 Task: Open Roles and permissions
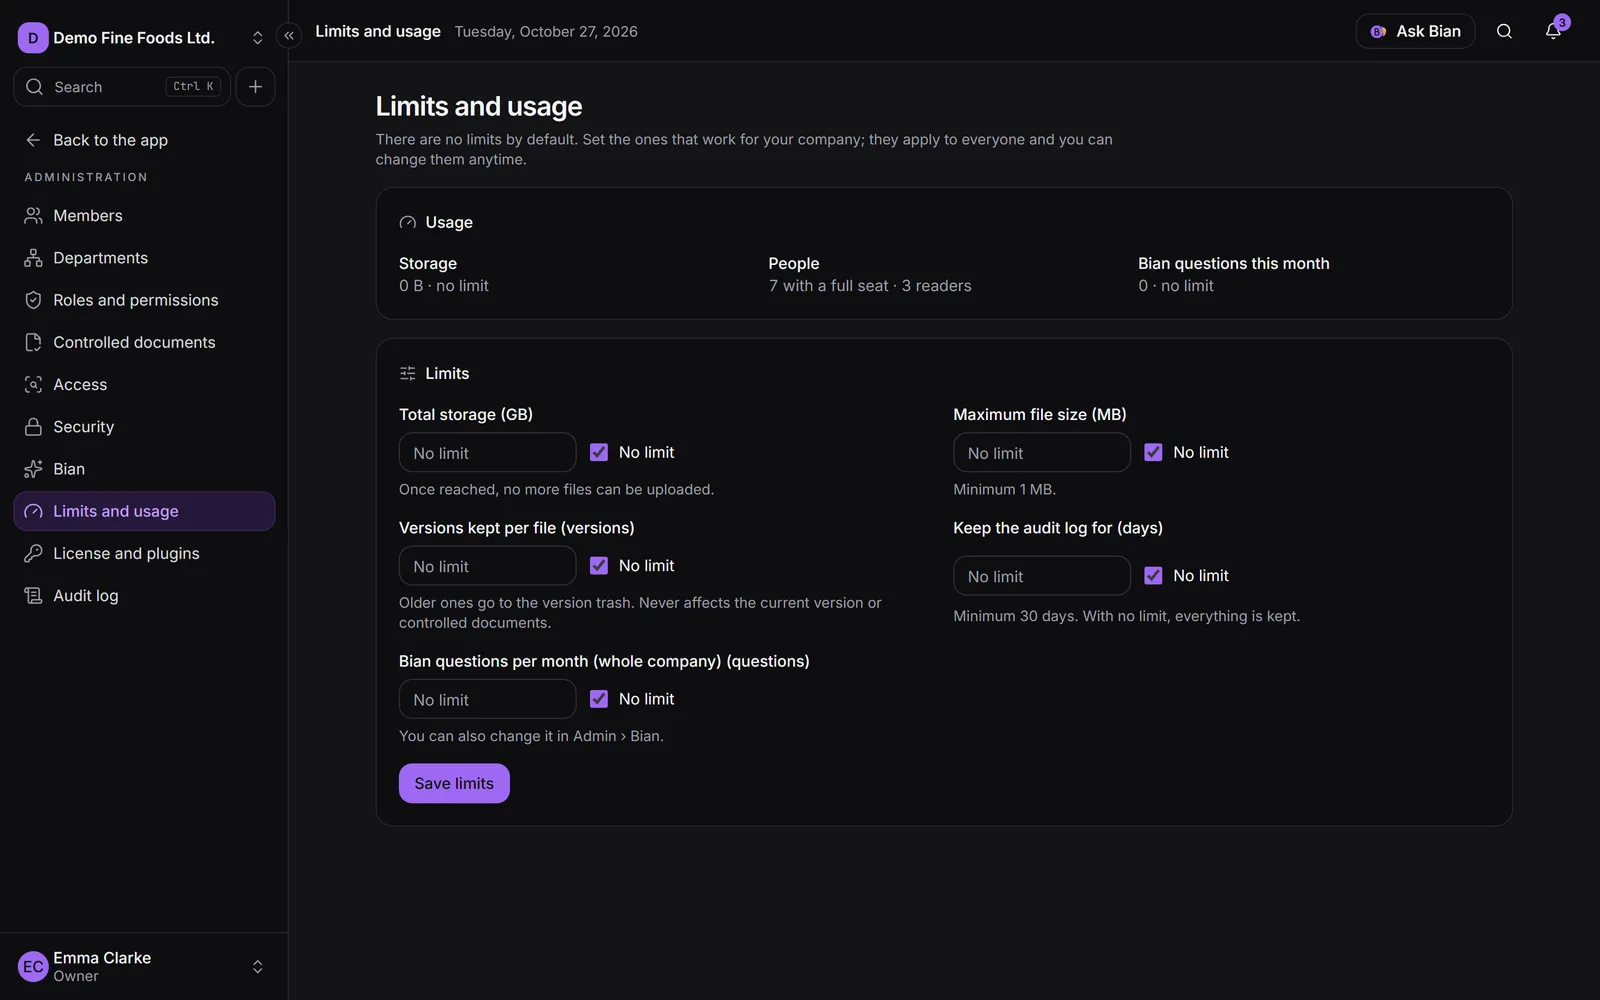click(144, 300)
